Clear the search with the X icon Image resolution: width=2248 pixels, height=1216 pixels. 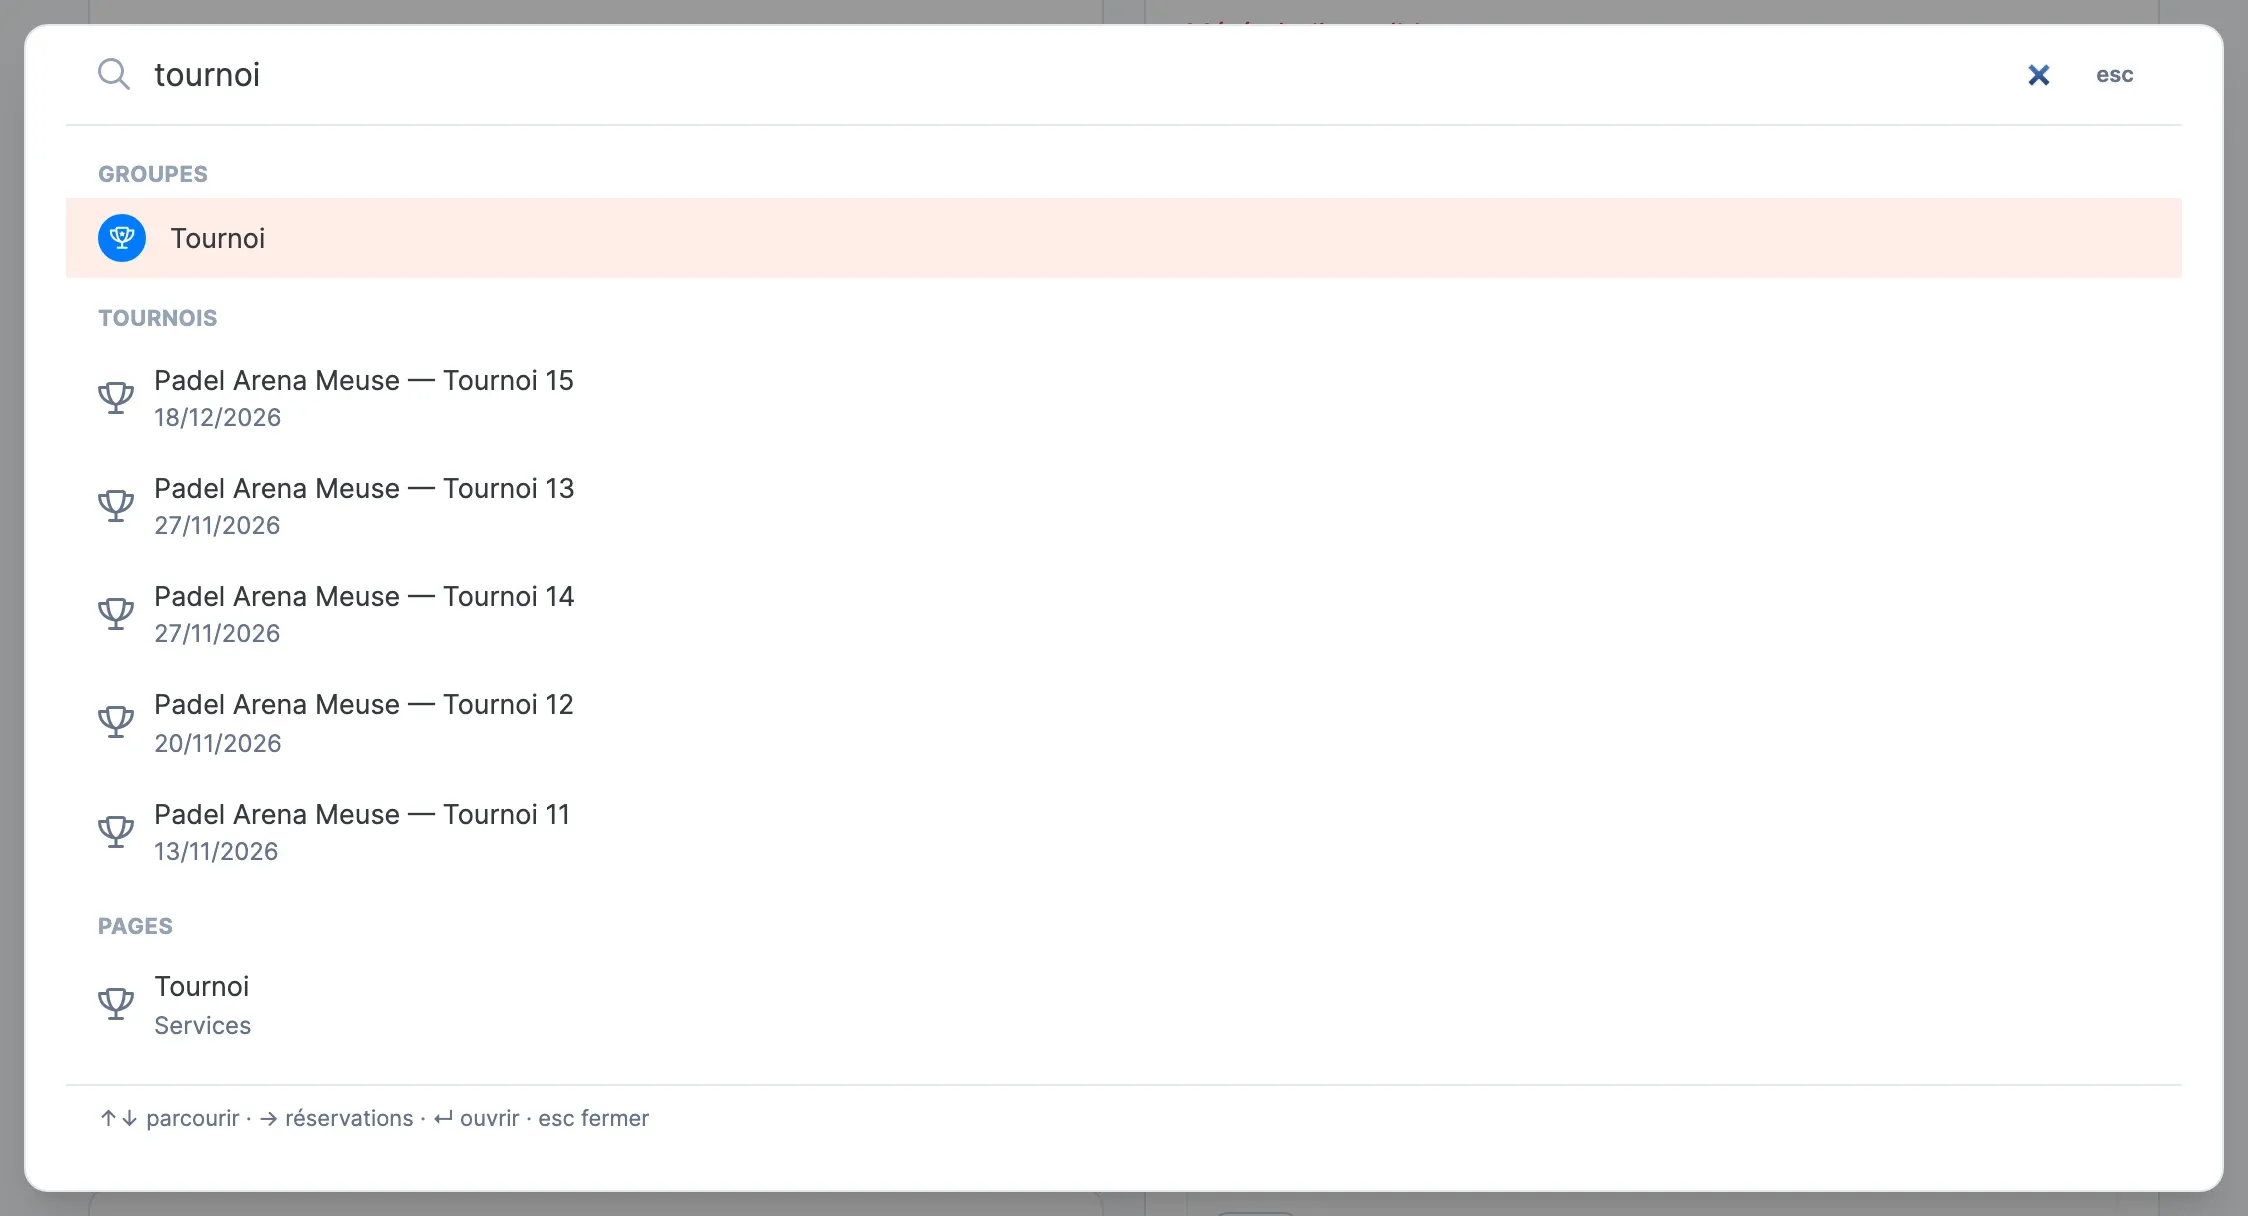[2038, 75]
